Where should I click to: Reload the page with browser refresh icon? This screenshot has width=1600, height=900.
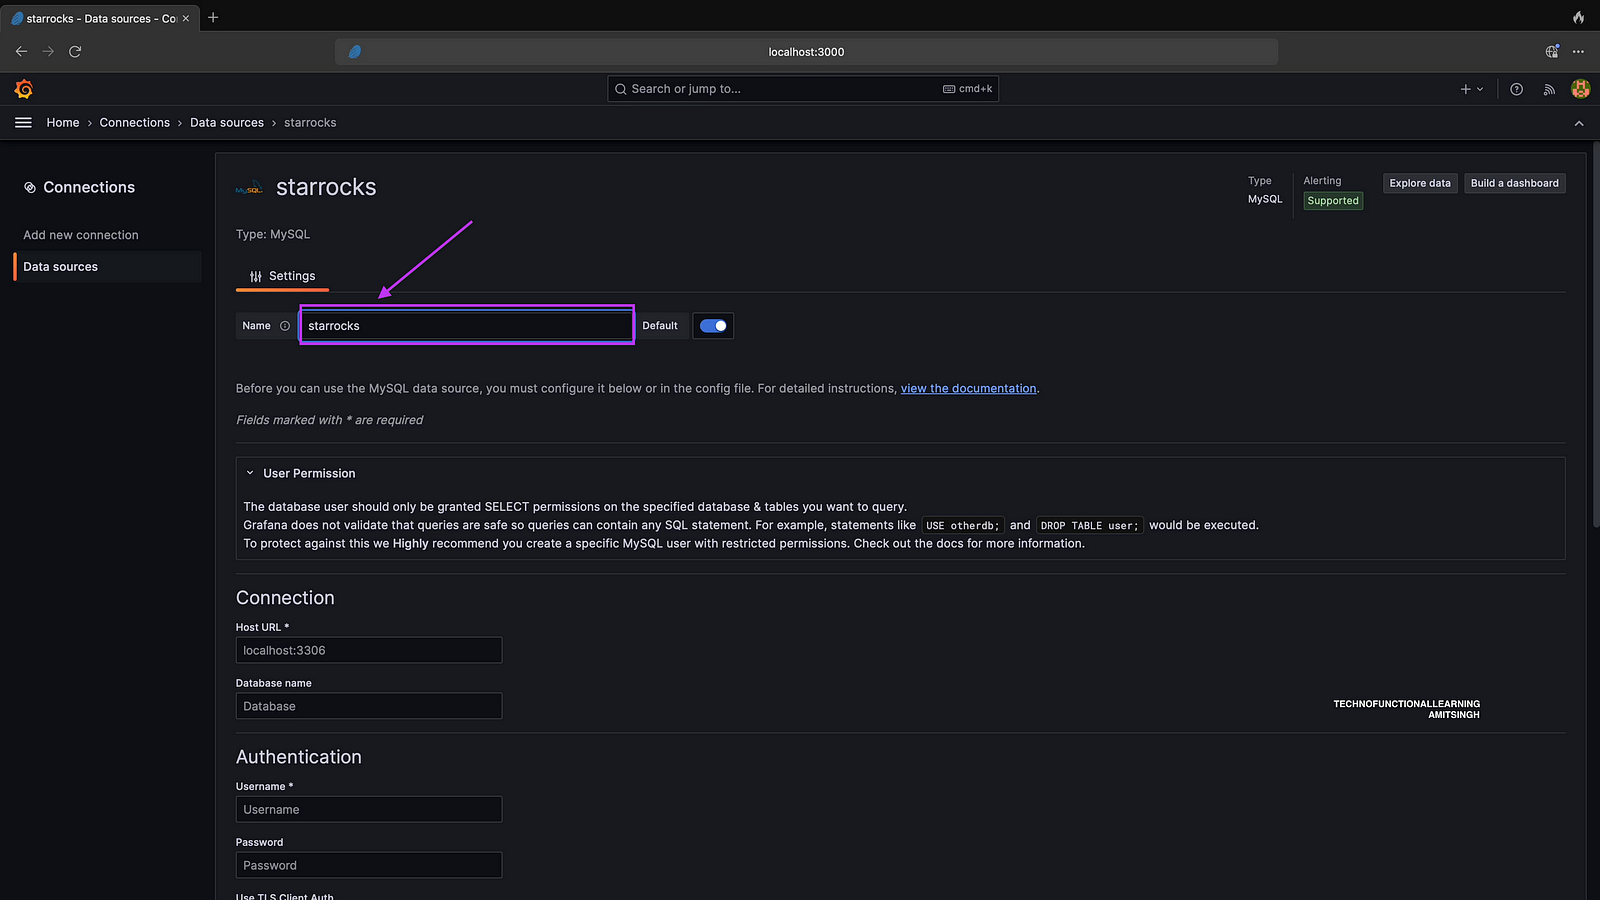(x=75, y=51)
